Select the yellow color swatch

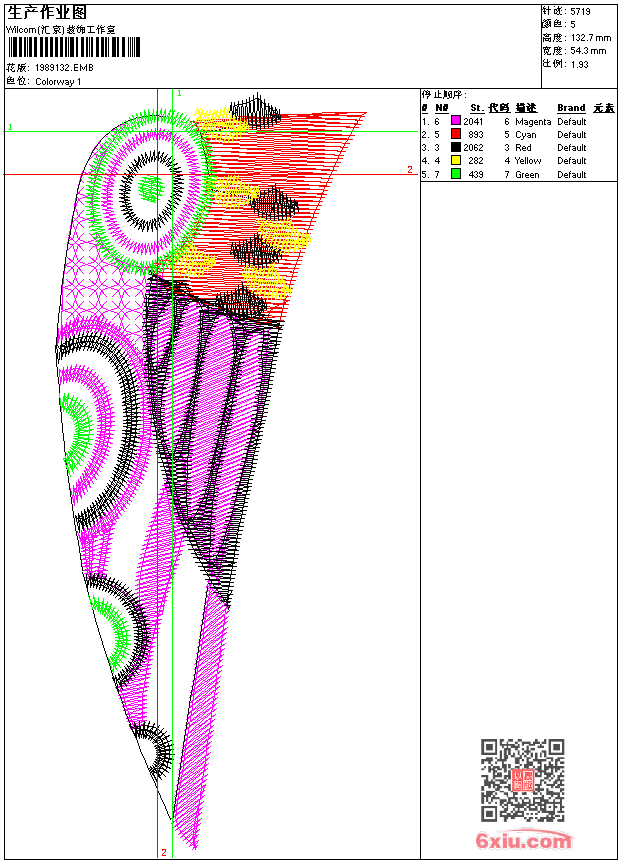tap(455, 160)
